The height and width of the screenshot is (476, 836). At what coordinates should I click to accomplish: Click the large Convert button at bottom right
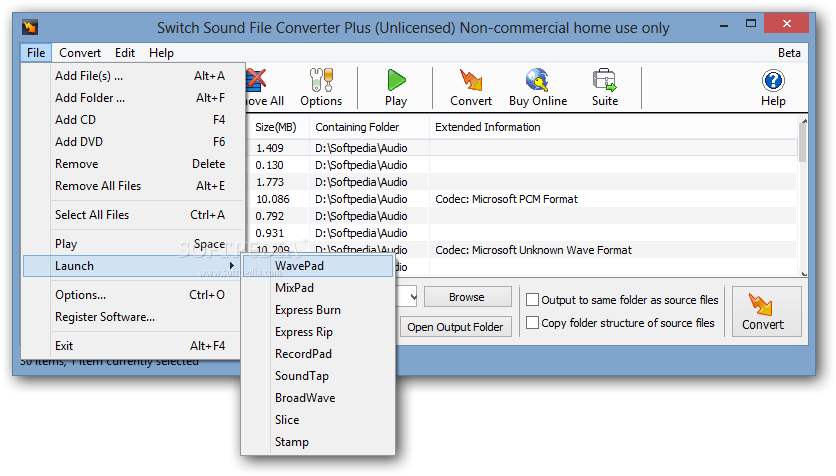tap(767, 312)
